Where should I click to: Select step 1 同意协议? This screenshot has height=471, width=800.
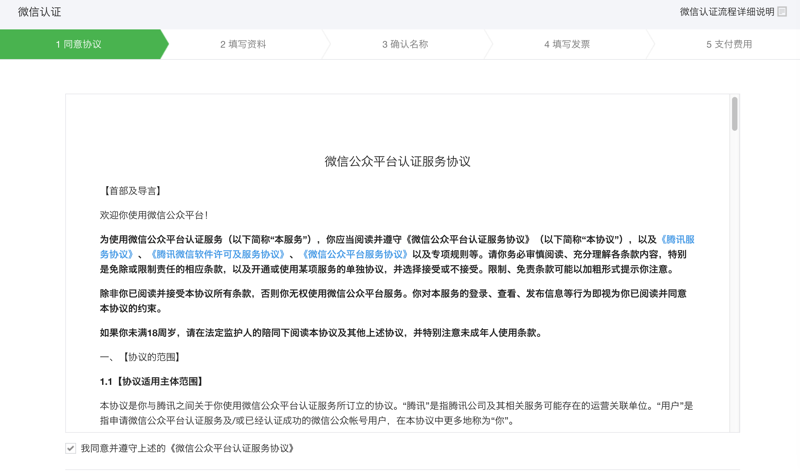79,44
